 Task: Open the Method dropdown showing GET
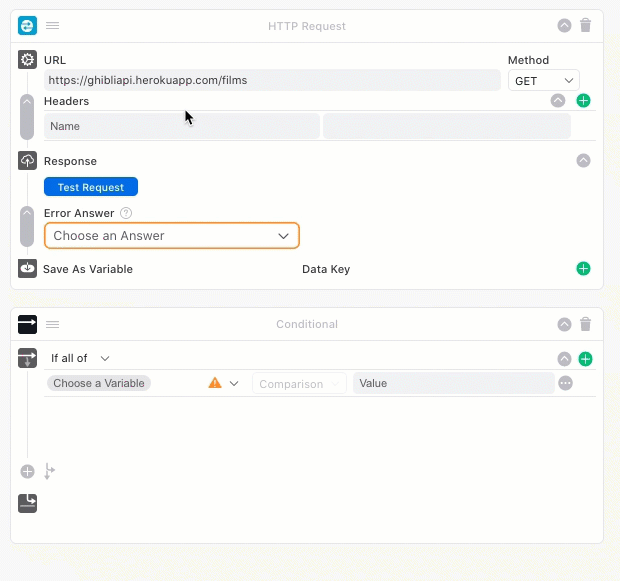tap(543, 80)
